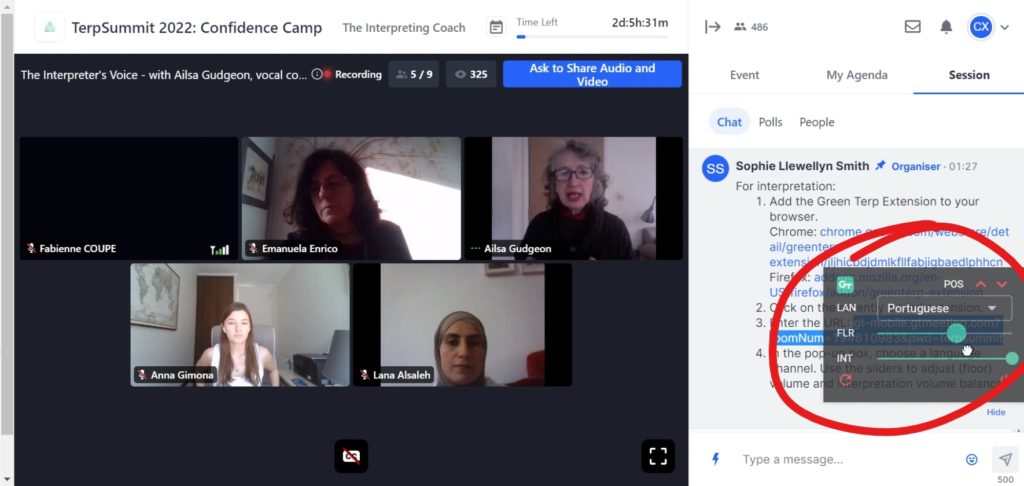Adjust the FLR floor volume slider

click(944, 333)
